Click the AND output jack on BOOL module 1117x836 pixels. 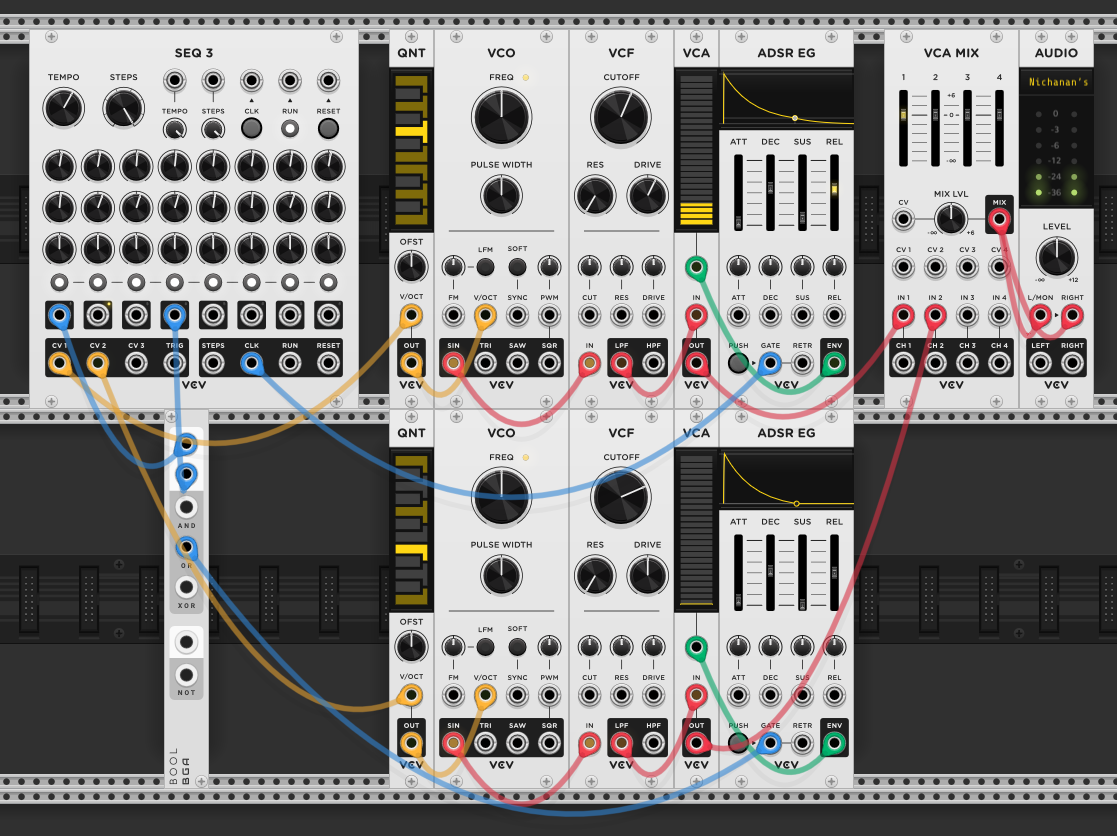point(187,507)
